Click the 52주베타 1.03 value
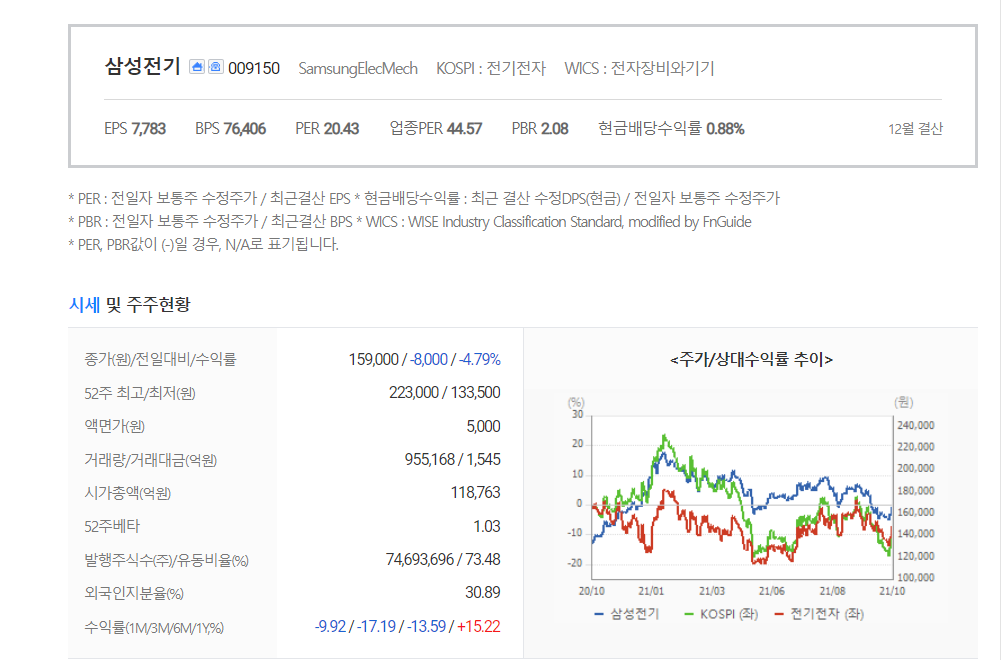1001x660 pixels. (x=486, y=527)
